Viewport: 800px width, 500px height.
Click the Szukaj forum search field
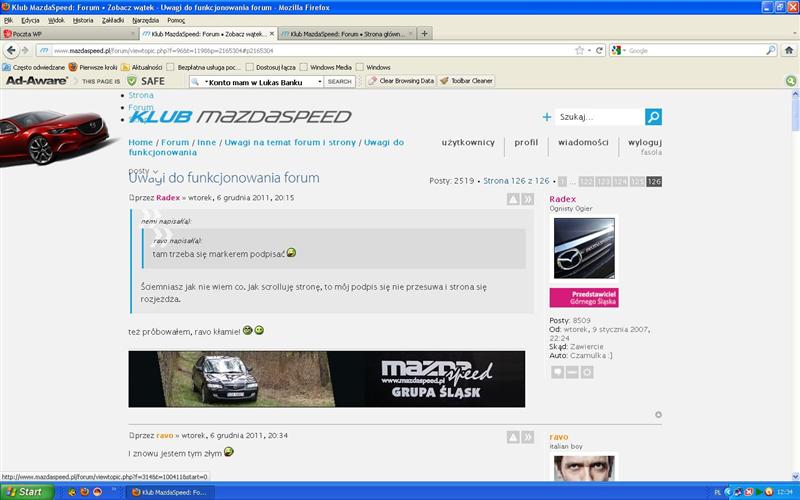[598, 117]
